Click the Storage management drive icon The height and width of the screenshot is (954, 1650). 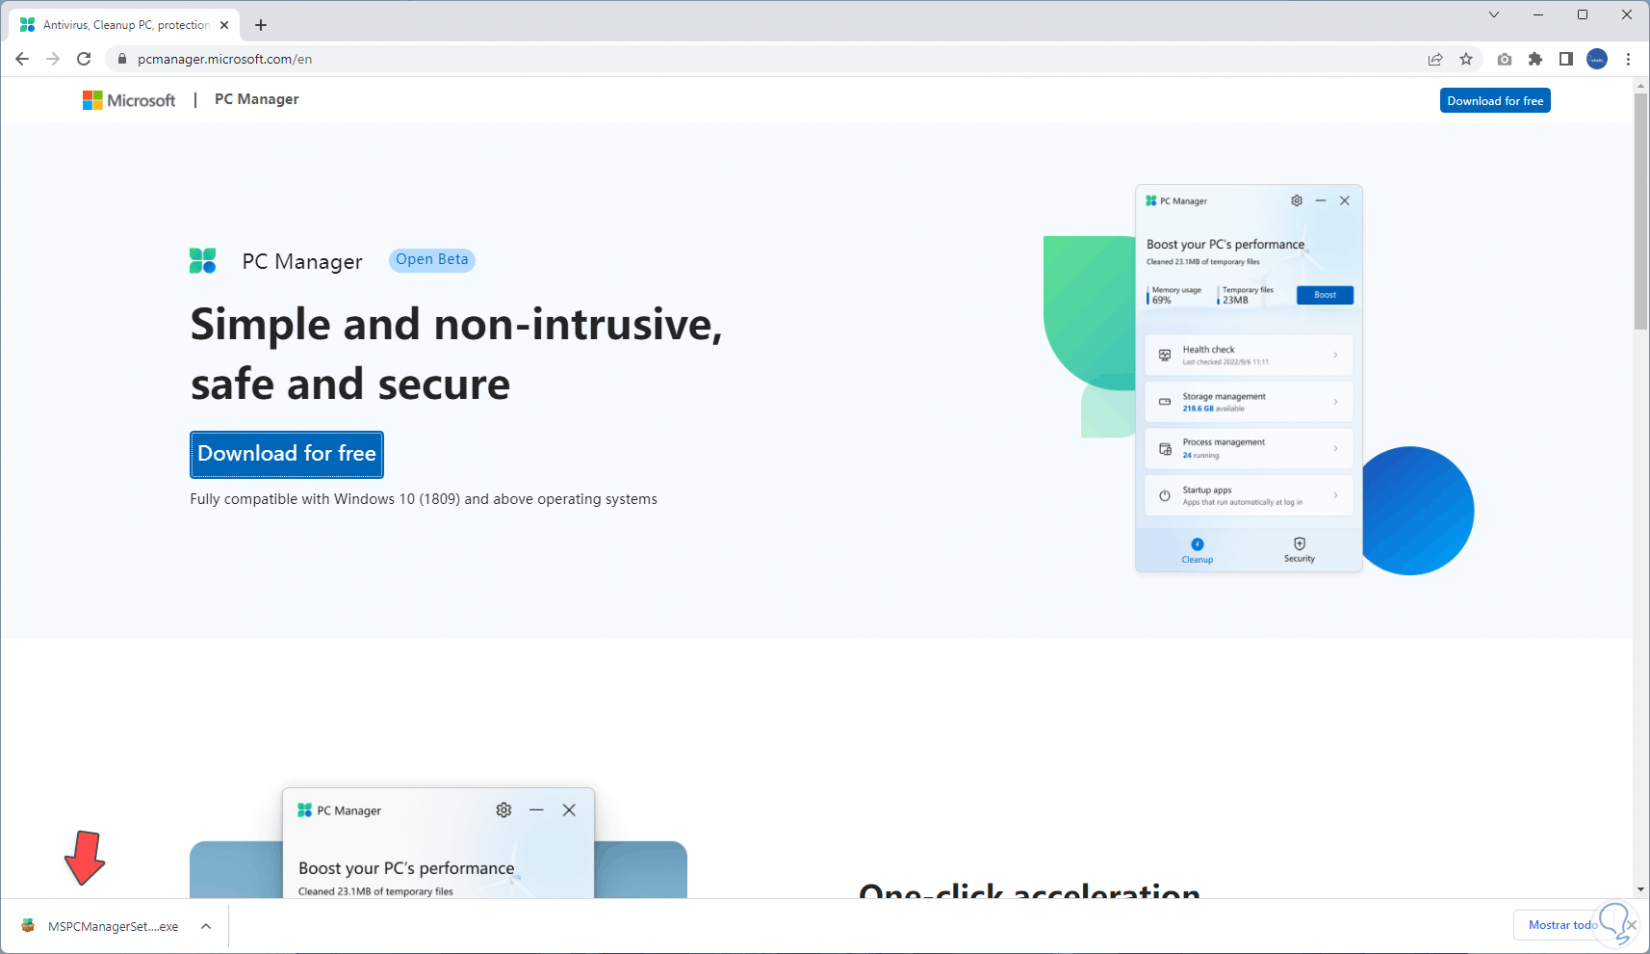tap(1164, 401)
